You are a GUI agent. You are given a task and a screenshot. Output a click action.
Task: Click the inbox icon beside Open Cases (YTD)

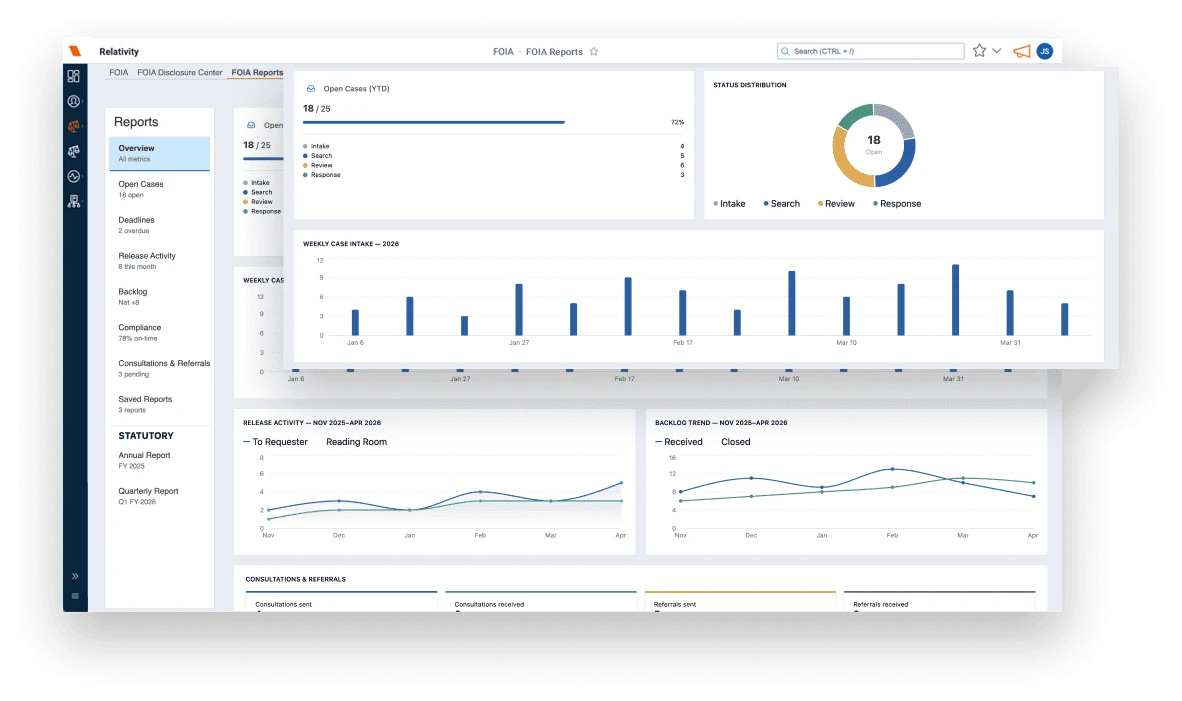311,88
